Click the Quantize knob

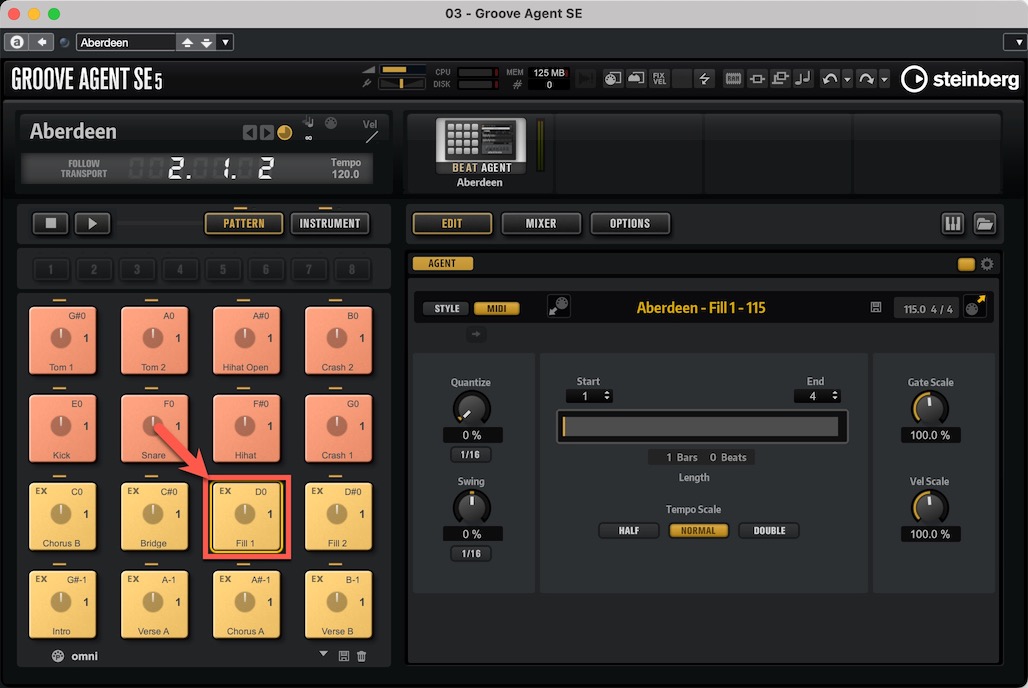tap(471, 409)
